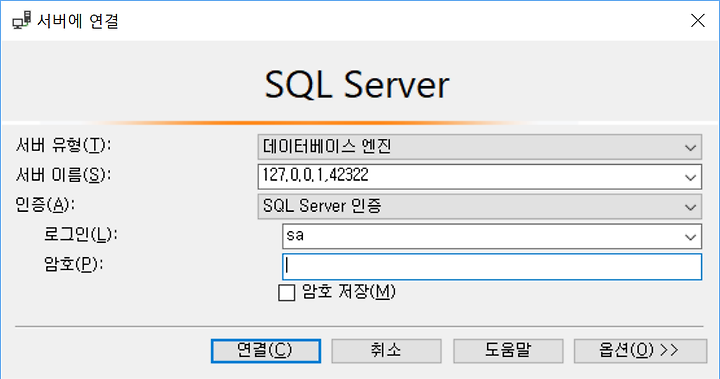Click the 서버 이름(S) label
The image size is (720, 379).
click(63, 175)
